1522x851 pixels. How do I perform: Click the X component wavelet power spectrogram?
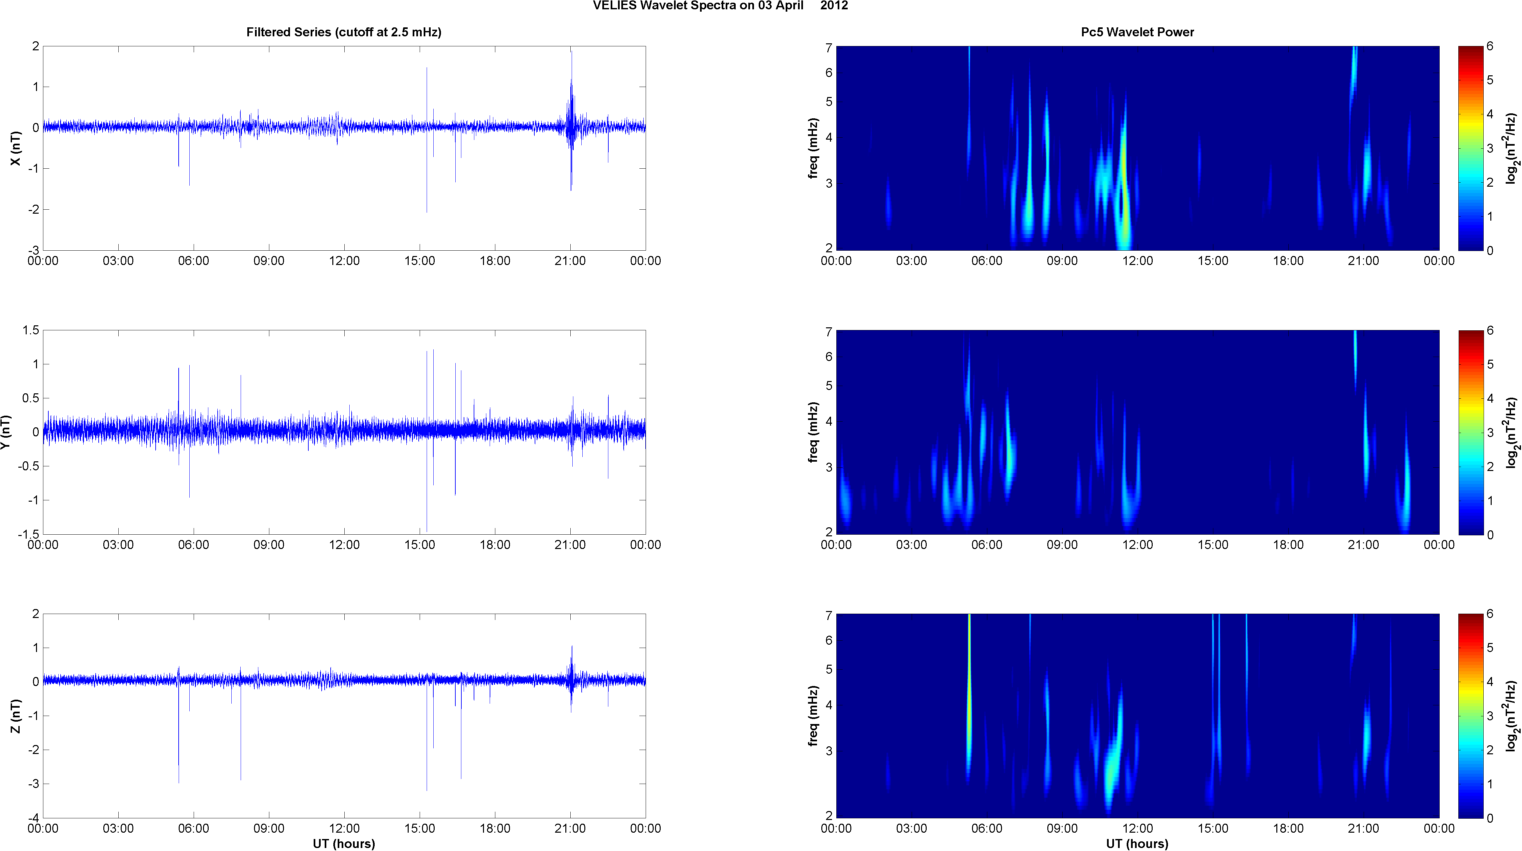pyautogui.click(x=1137, y=148)
